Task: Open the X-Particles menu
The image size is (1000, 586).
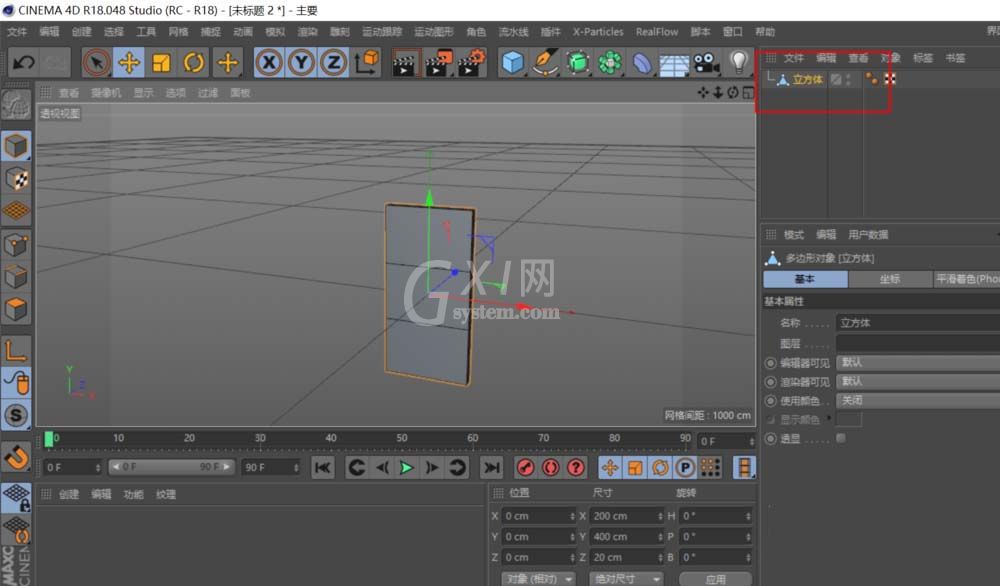Action: click(x=598, y=32)
